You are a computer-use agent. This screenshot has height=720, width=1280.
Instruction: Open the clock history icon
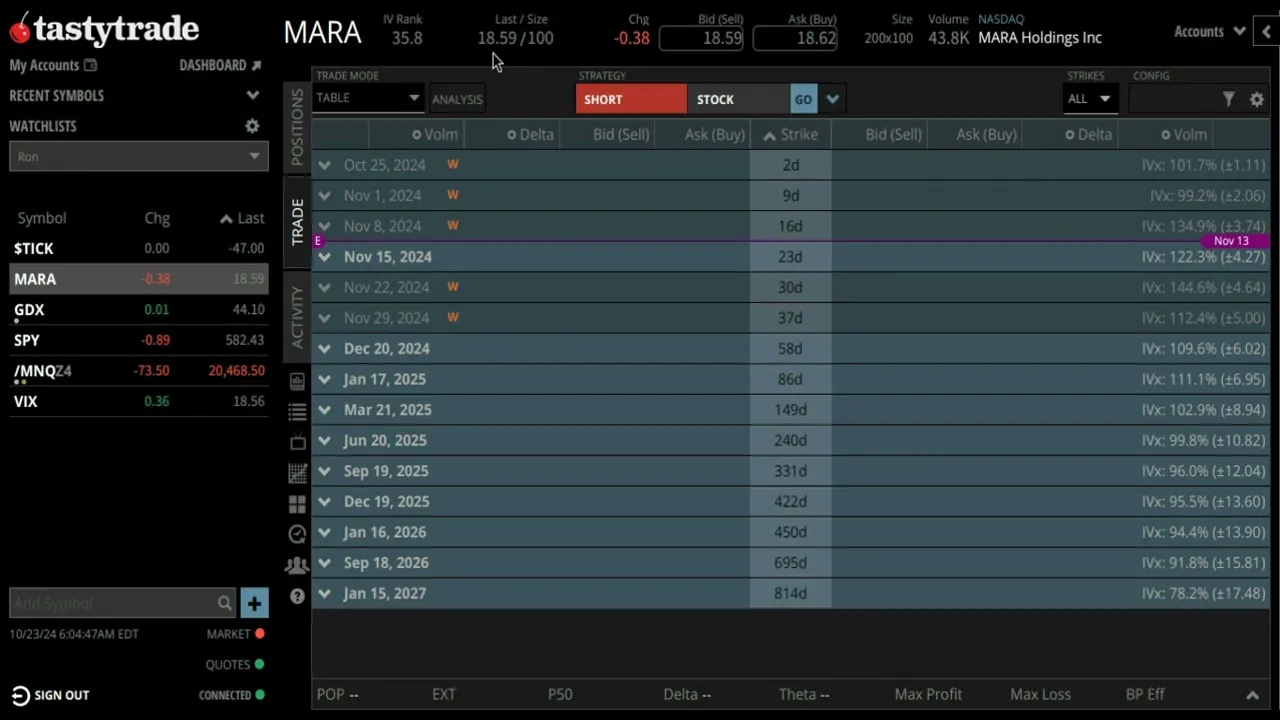297,534
